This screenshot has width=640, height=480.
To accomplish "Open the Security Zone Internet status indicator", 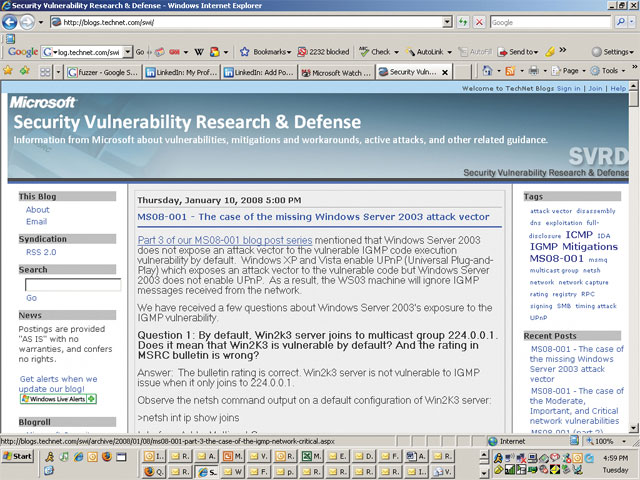I will pyautogui.click(x=507, y=441).
